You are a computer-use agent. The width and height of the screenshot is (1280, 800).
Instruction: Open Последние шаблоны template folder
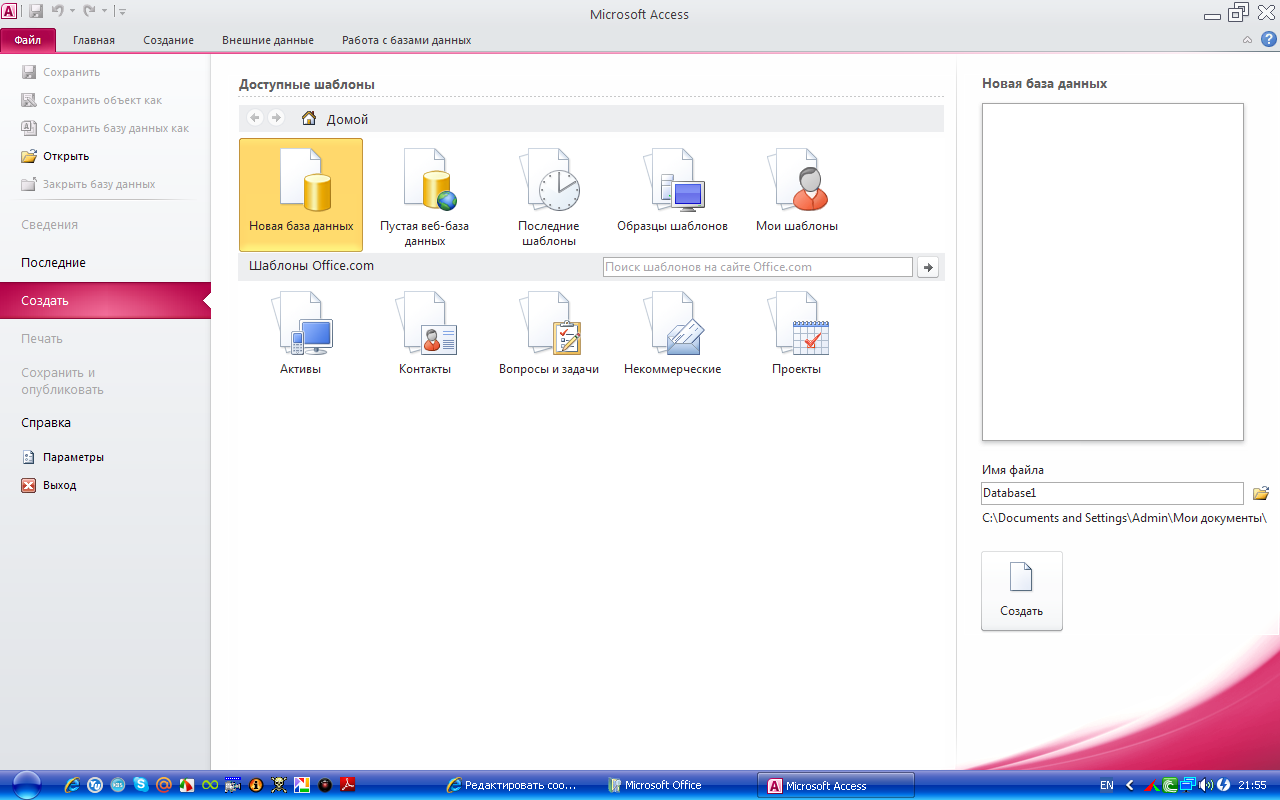coord(549,196)
